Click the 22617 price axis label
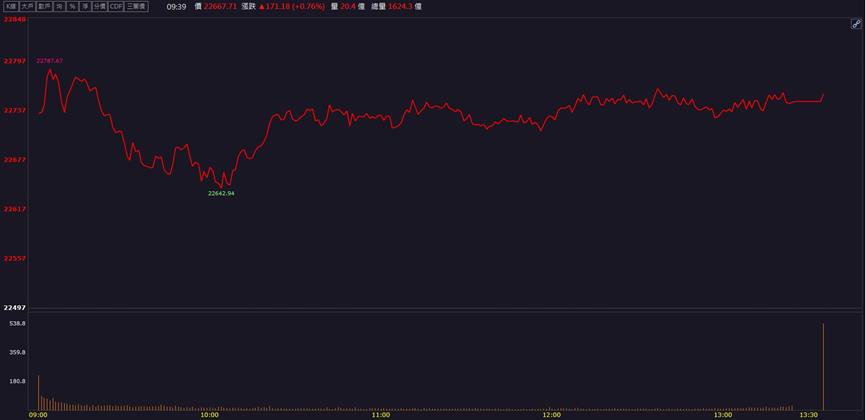 (x=14, y=209)
